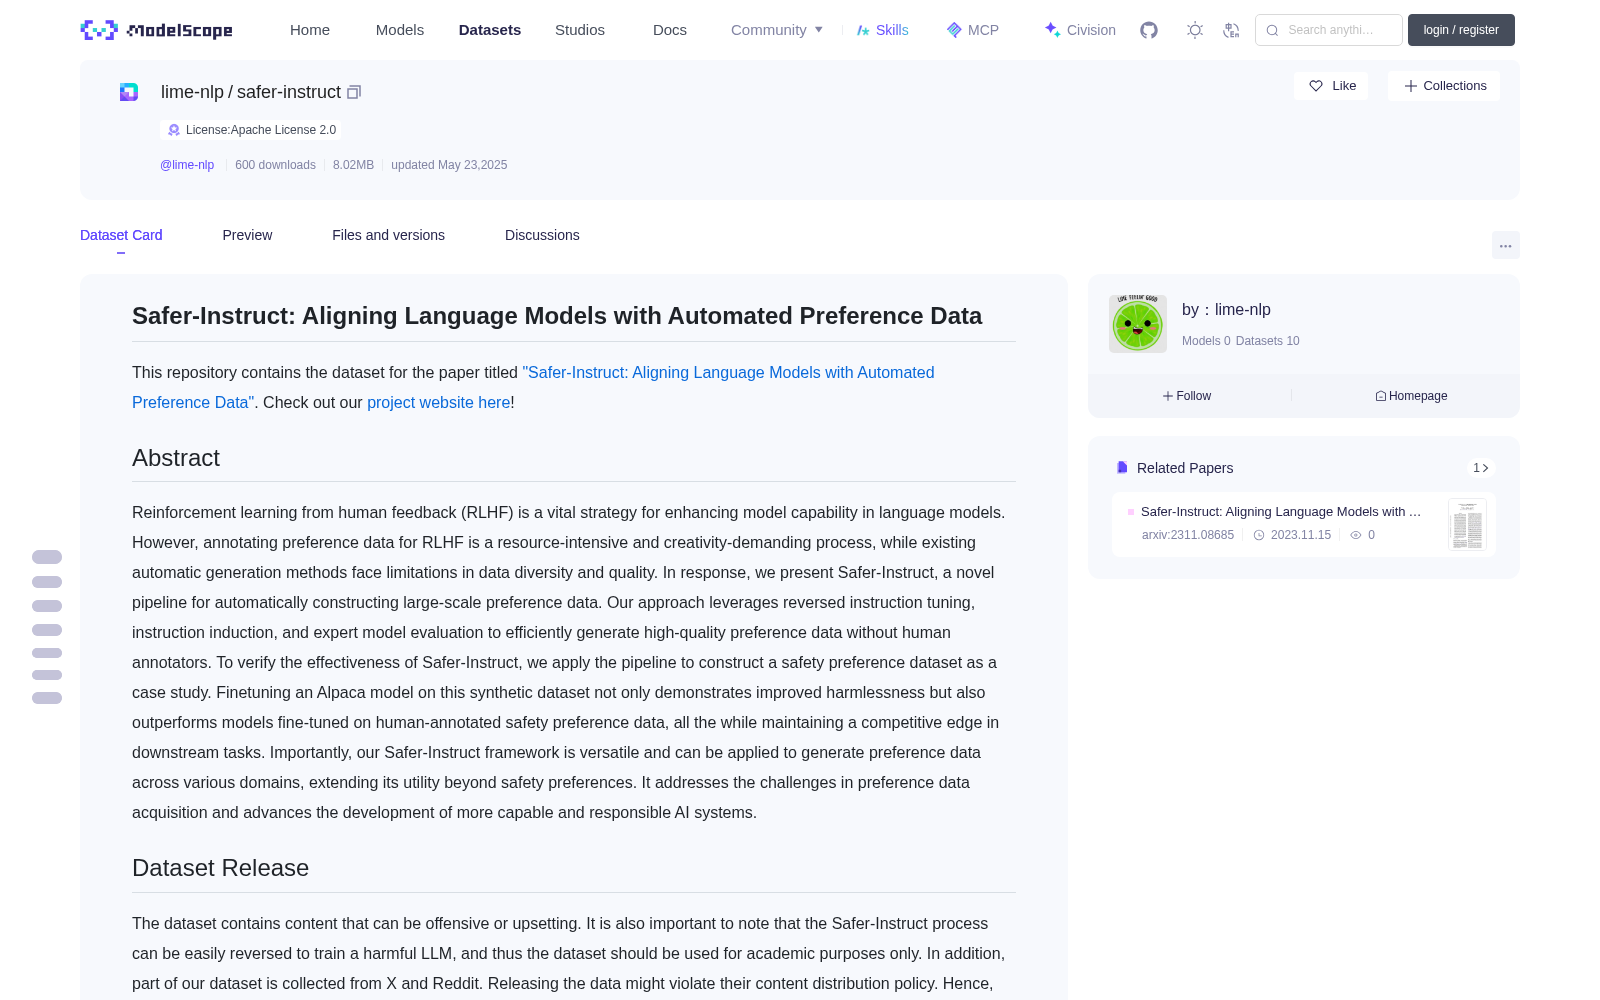
Task: Click the 'Dataset Release' section heading
Action: (x=220, y=868)
